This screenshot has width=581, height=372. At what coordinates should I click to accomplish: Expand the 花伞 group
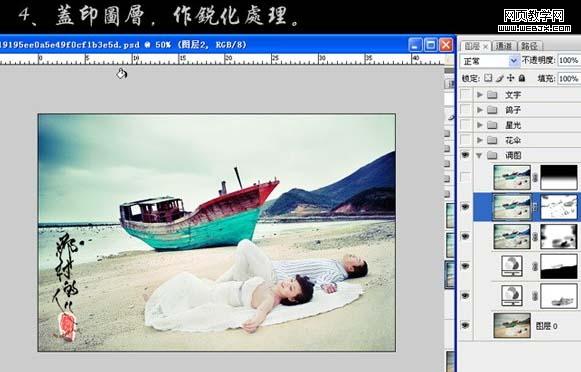(x=480, y=140)
